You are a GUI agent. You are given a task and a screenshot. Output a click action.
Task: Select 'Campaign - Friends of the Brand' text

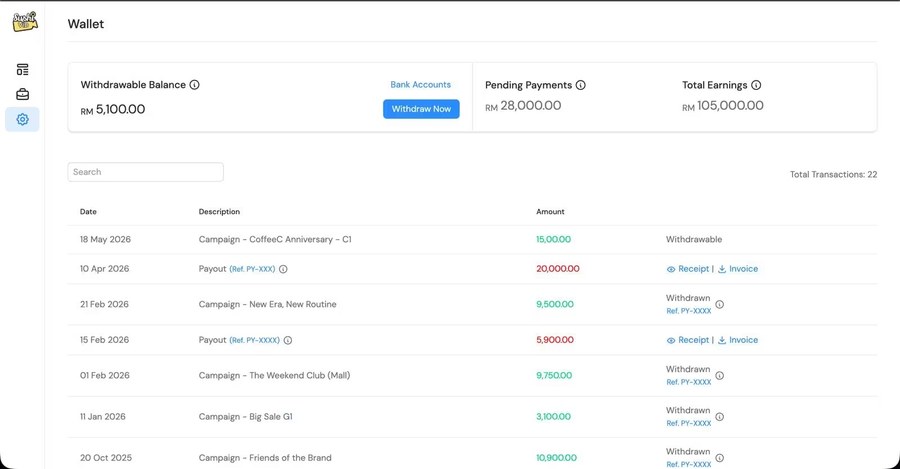(x=265, y=458)
